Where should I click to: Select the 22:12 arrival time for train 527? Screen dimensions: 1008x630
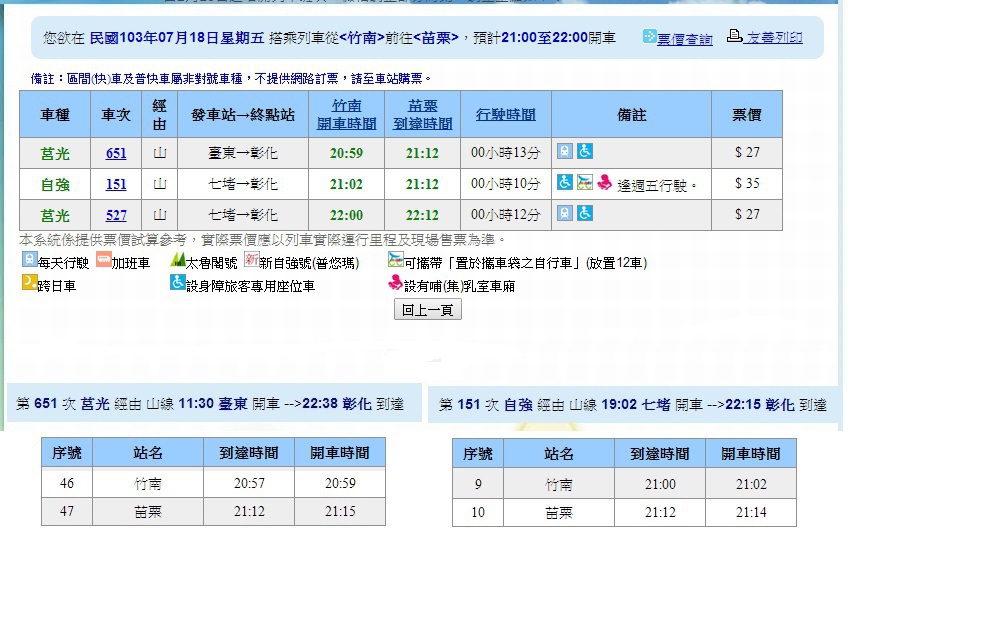tap(422, 215)
